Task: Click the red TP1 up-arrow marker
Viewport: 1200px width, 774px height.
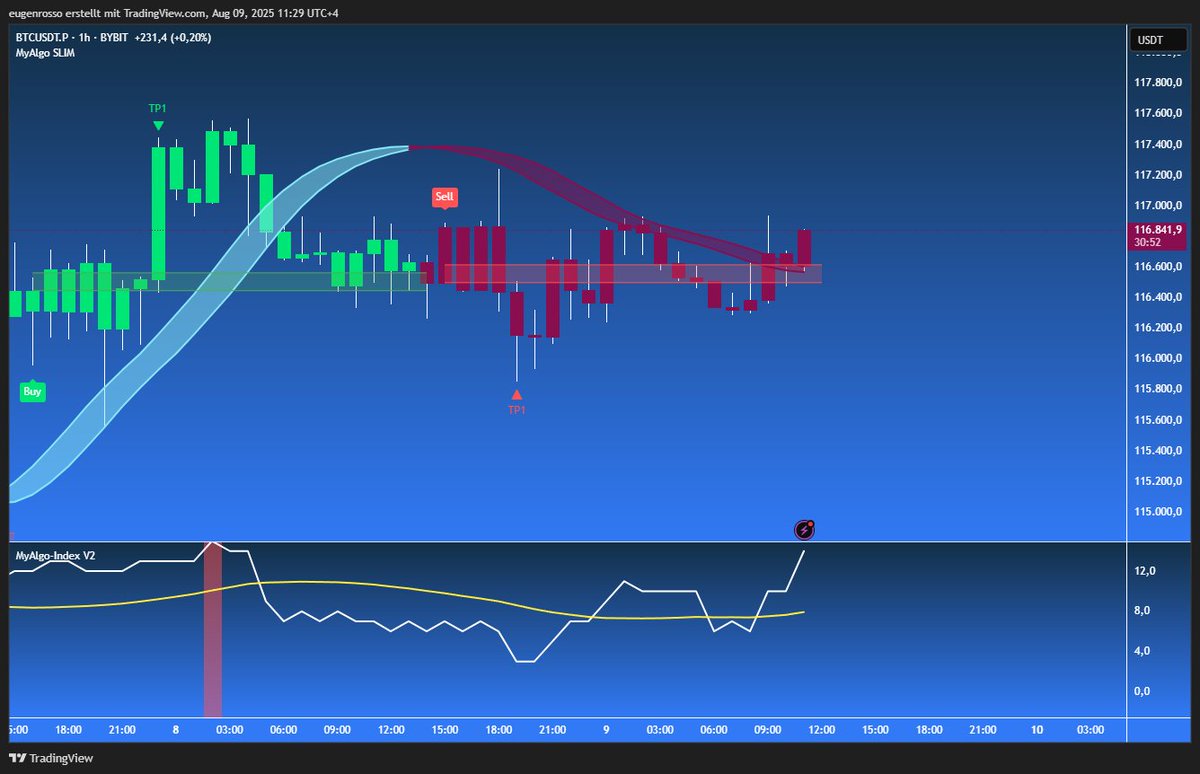Action: [x=516, y=394]
